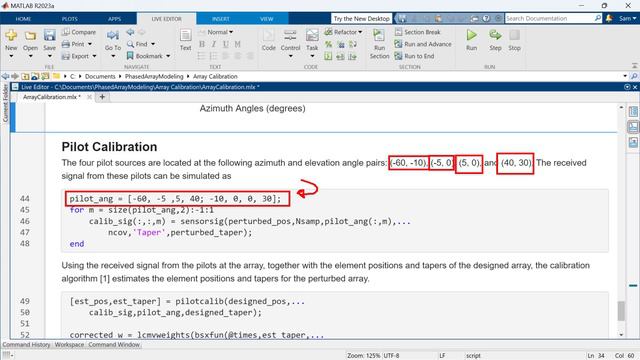Switch to the PLOTS tab
The image size is (640, 360).
pyautogui.click(x=69, y=19)
